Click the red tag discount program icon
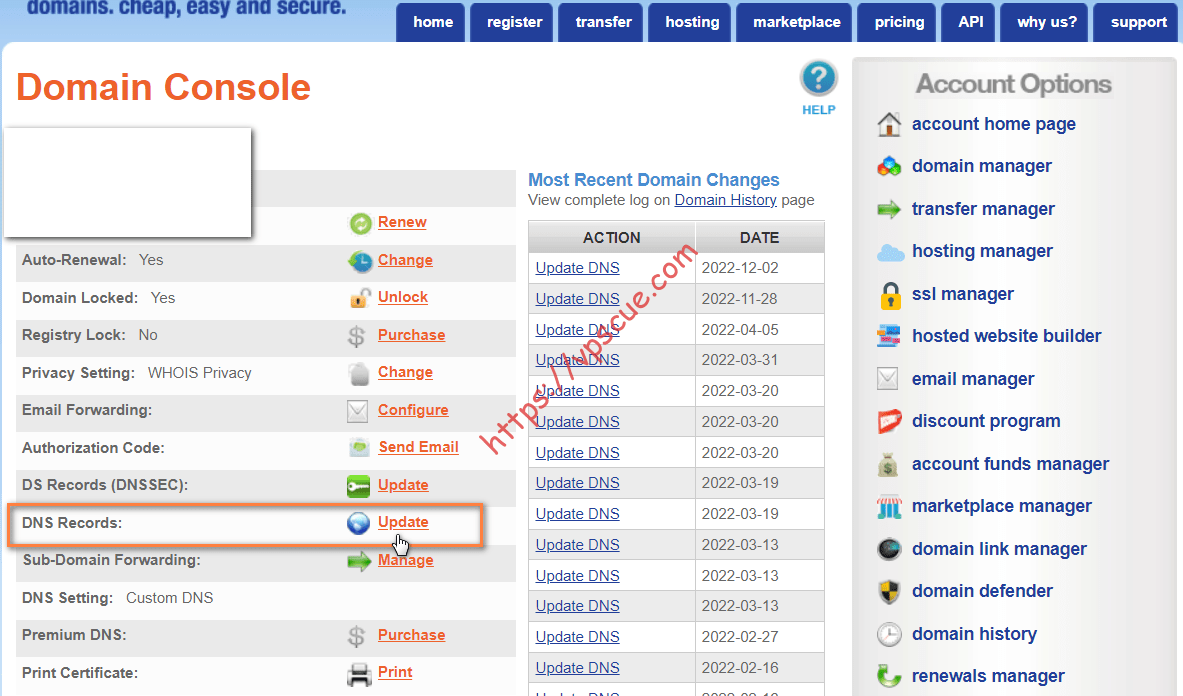The image size is (1183, 696). click(890, 422)
